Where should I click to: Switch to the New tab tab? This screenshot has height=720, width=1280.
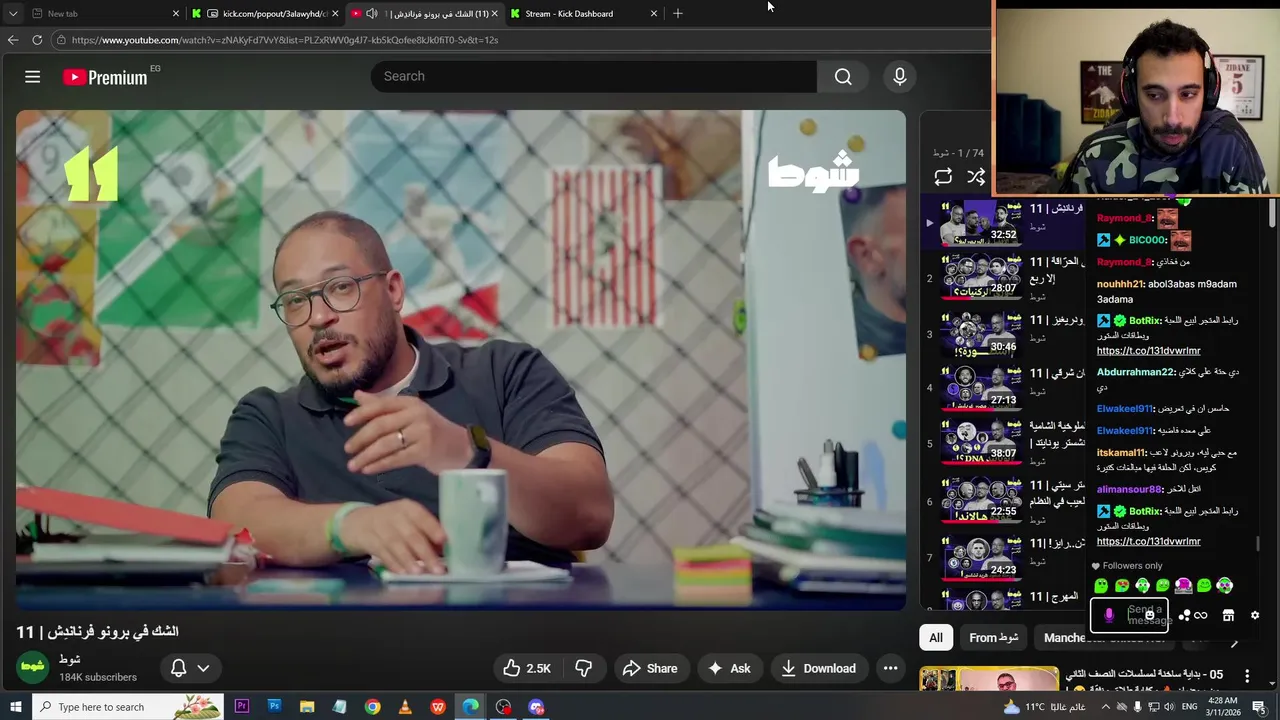click(104, 13)
